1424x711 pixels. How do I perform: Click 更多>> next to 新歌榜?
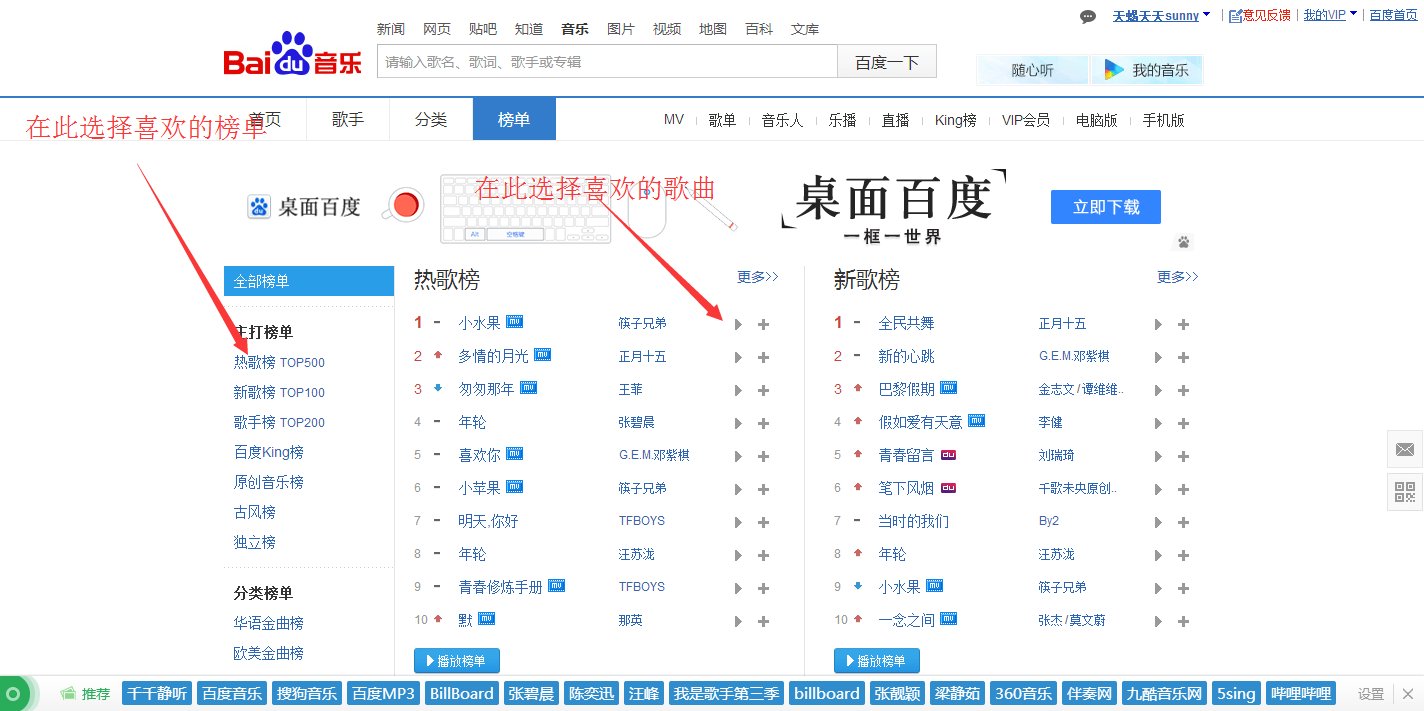coord(1176,277)
